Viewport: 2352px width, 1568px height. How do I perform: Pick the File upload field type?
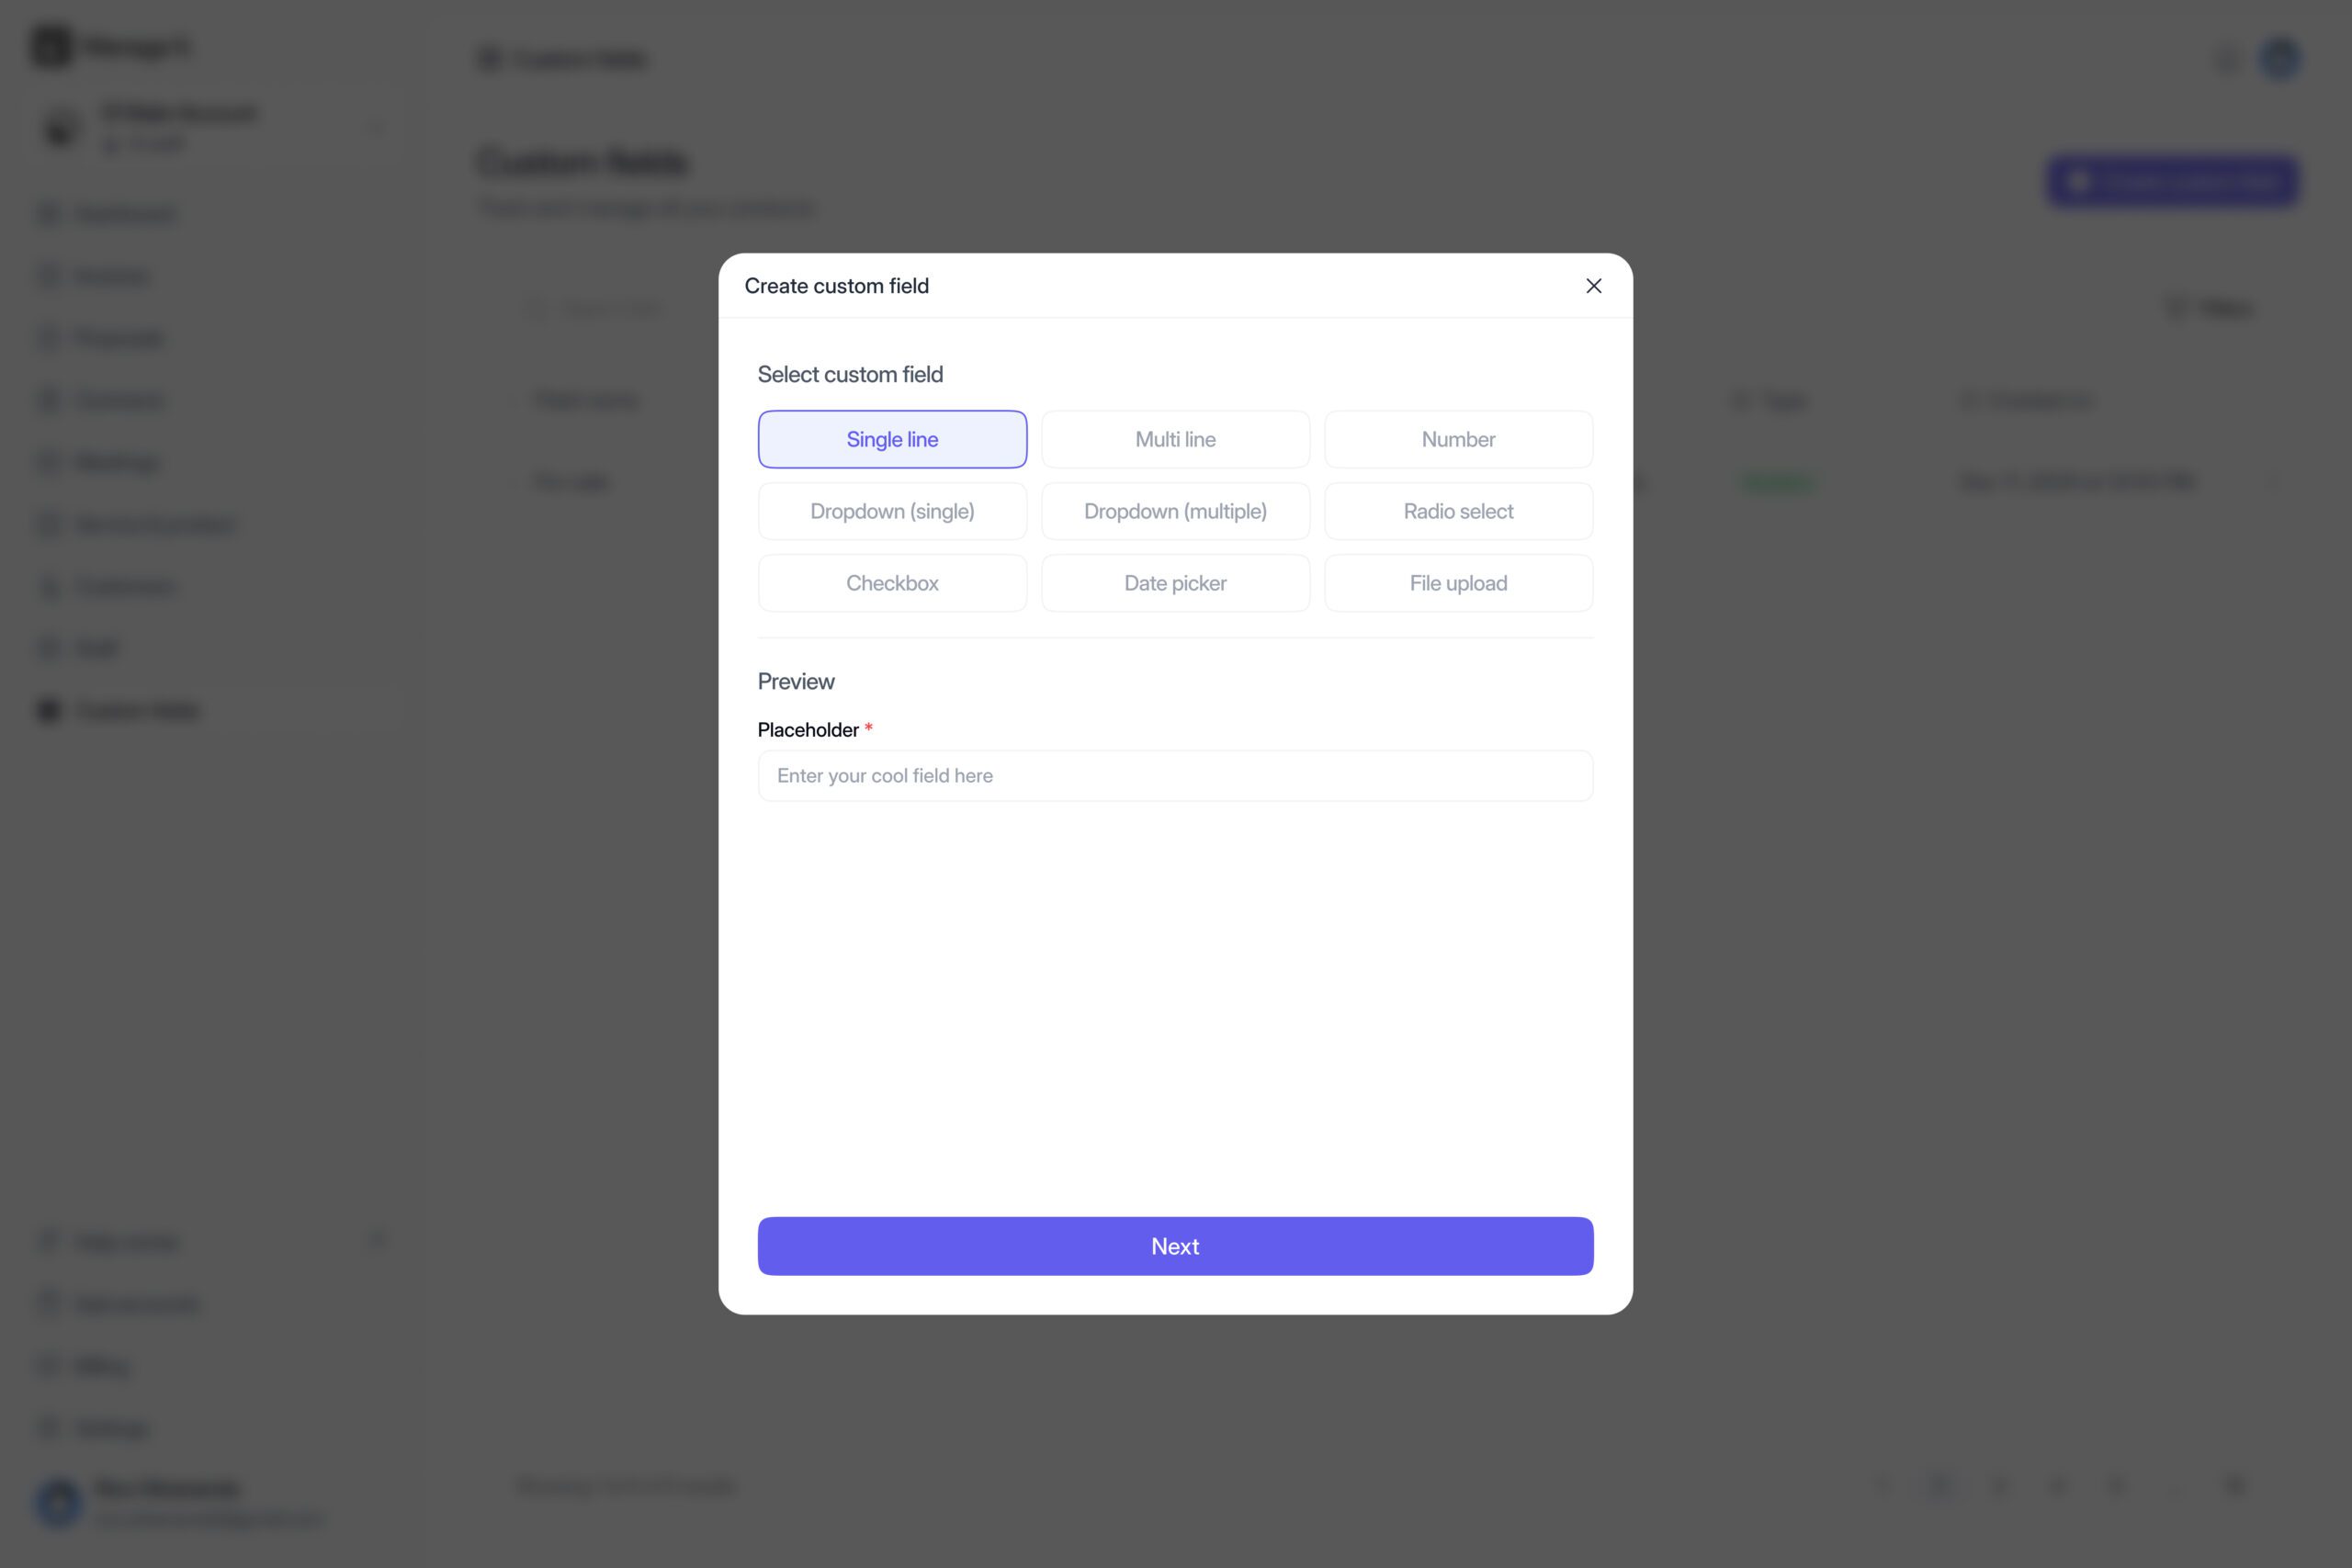coord(1458,583)
